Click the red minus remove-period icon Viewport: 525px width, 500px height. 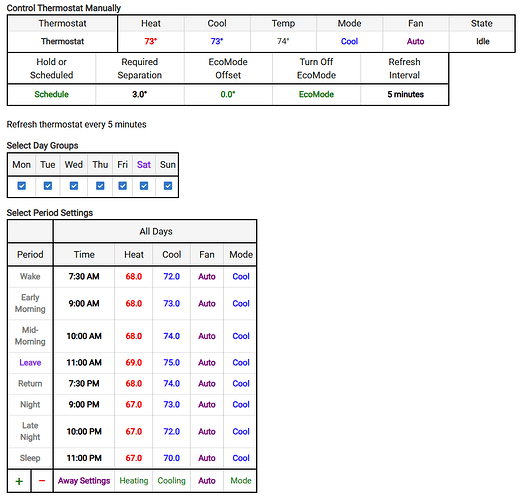[x=42, y=481]
